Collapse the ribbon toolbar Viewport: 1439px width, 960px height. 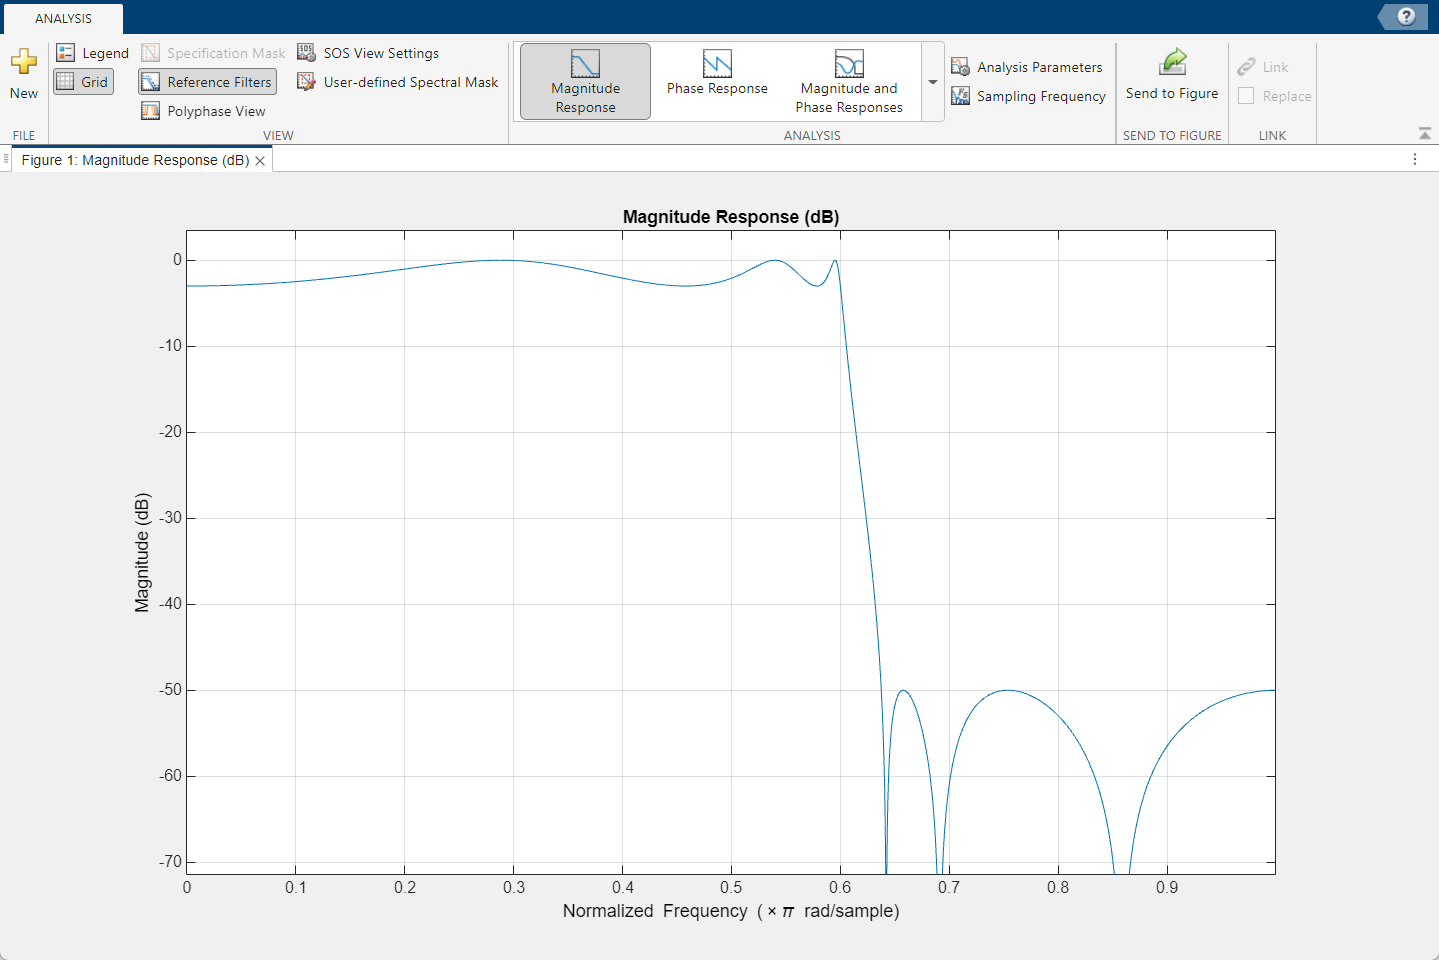1424,132
